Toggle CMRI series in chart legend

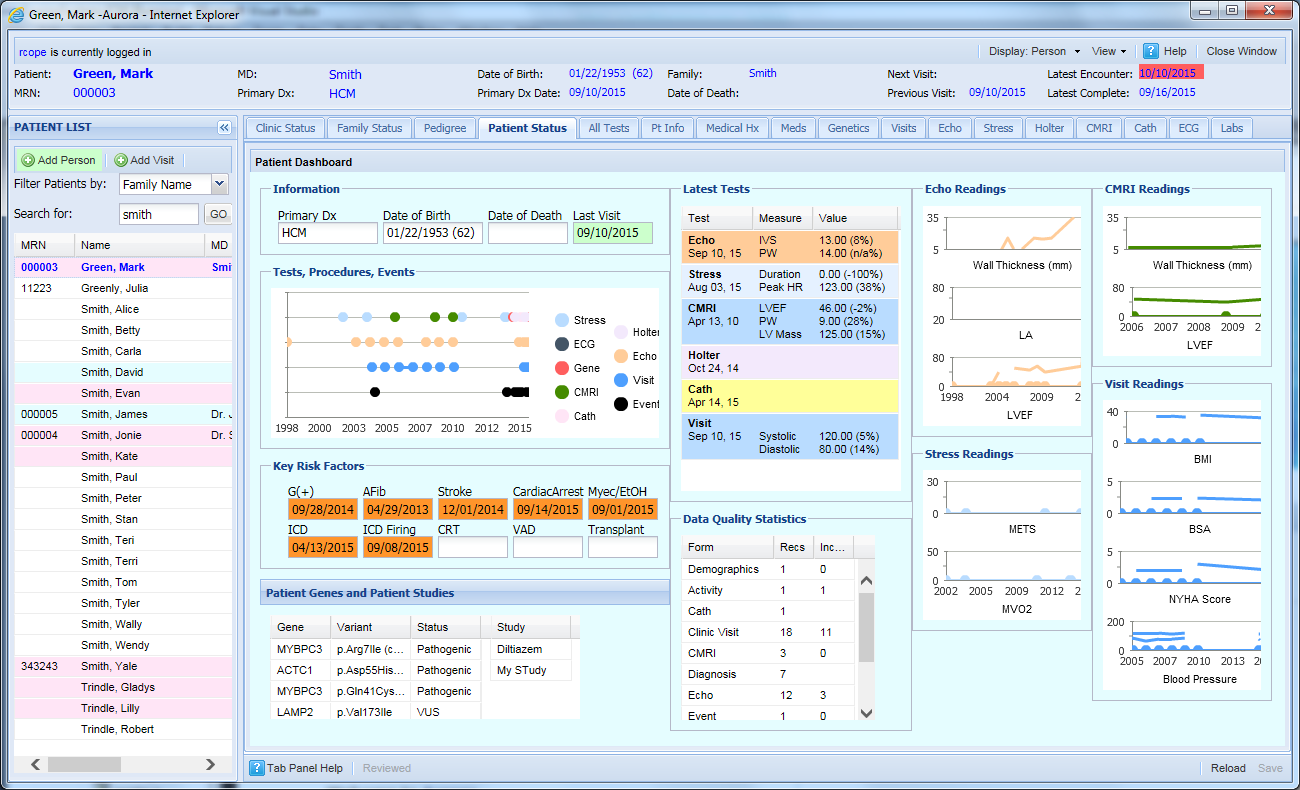tap(562, 392)
